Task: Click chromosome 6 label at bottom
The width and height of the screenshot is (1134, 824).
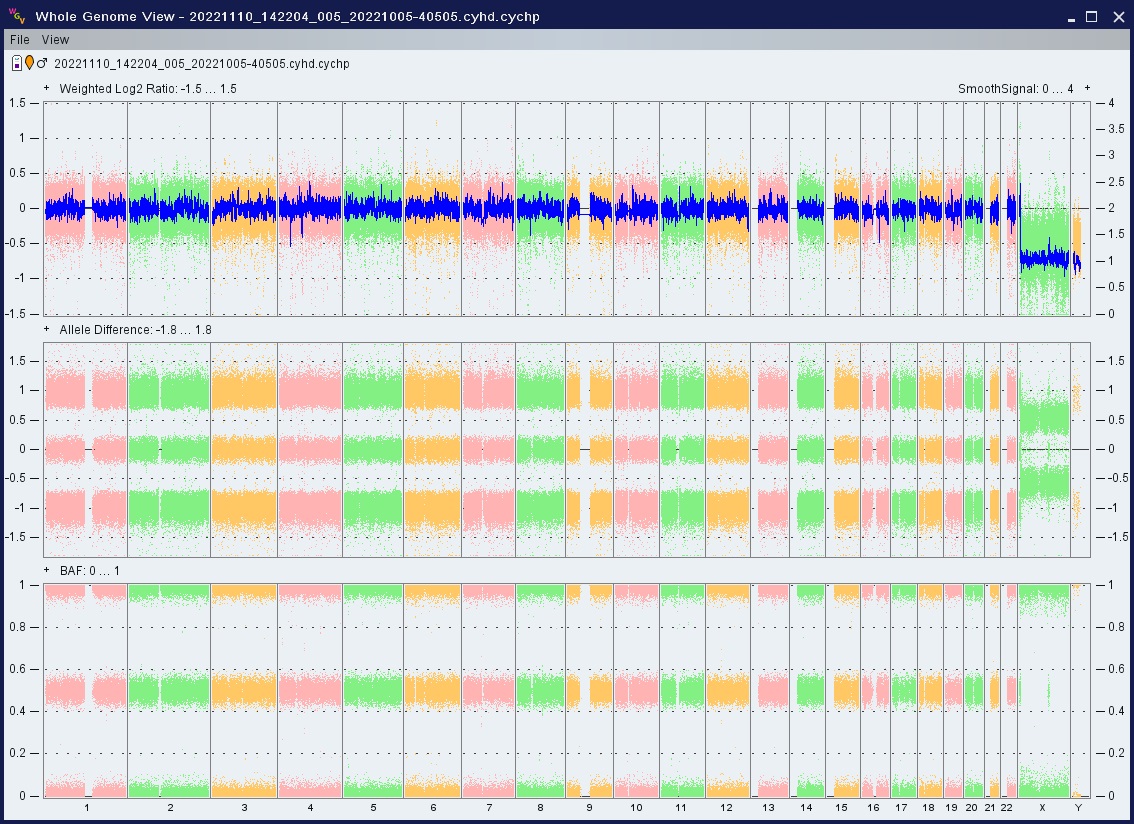Action: (x=432, y=807)
